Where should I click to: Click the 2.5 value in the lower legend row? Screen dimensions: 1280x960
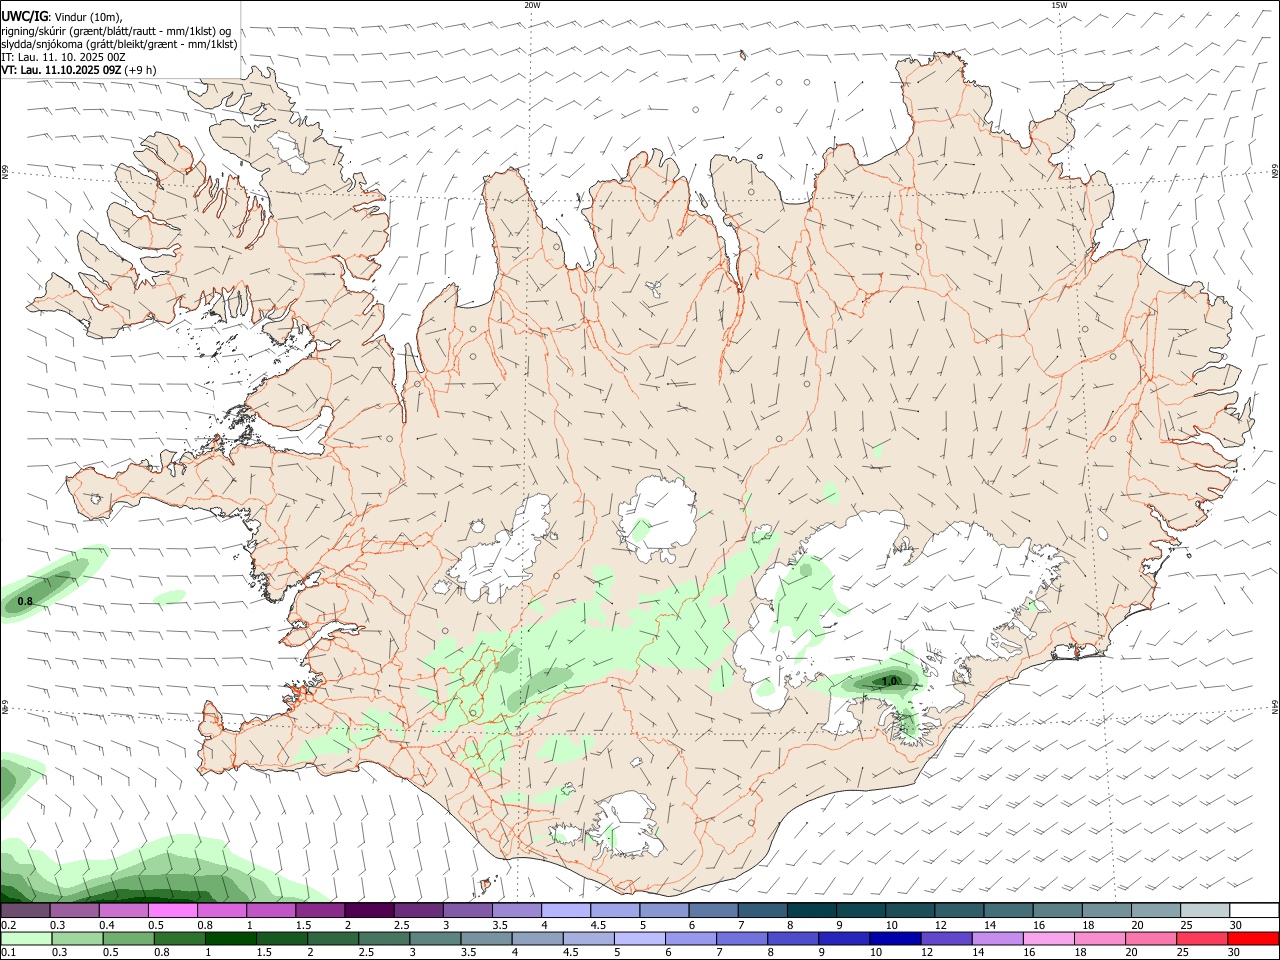pyautogui.click(x=366, y=952)
